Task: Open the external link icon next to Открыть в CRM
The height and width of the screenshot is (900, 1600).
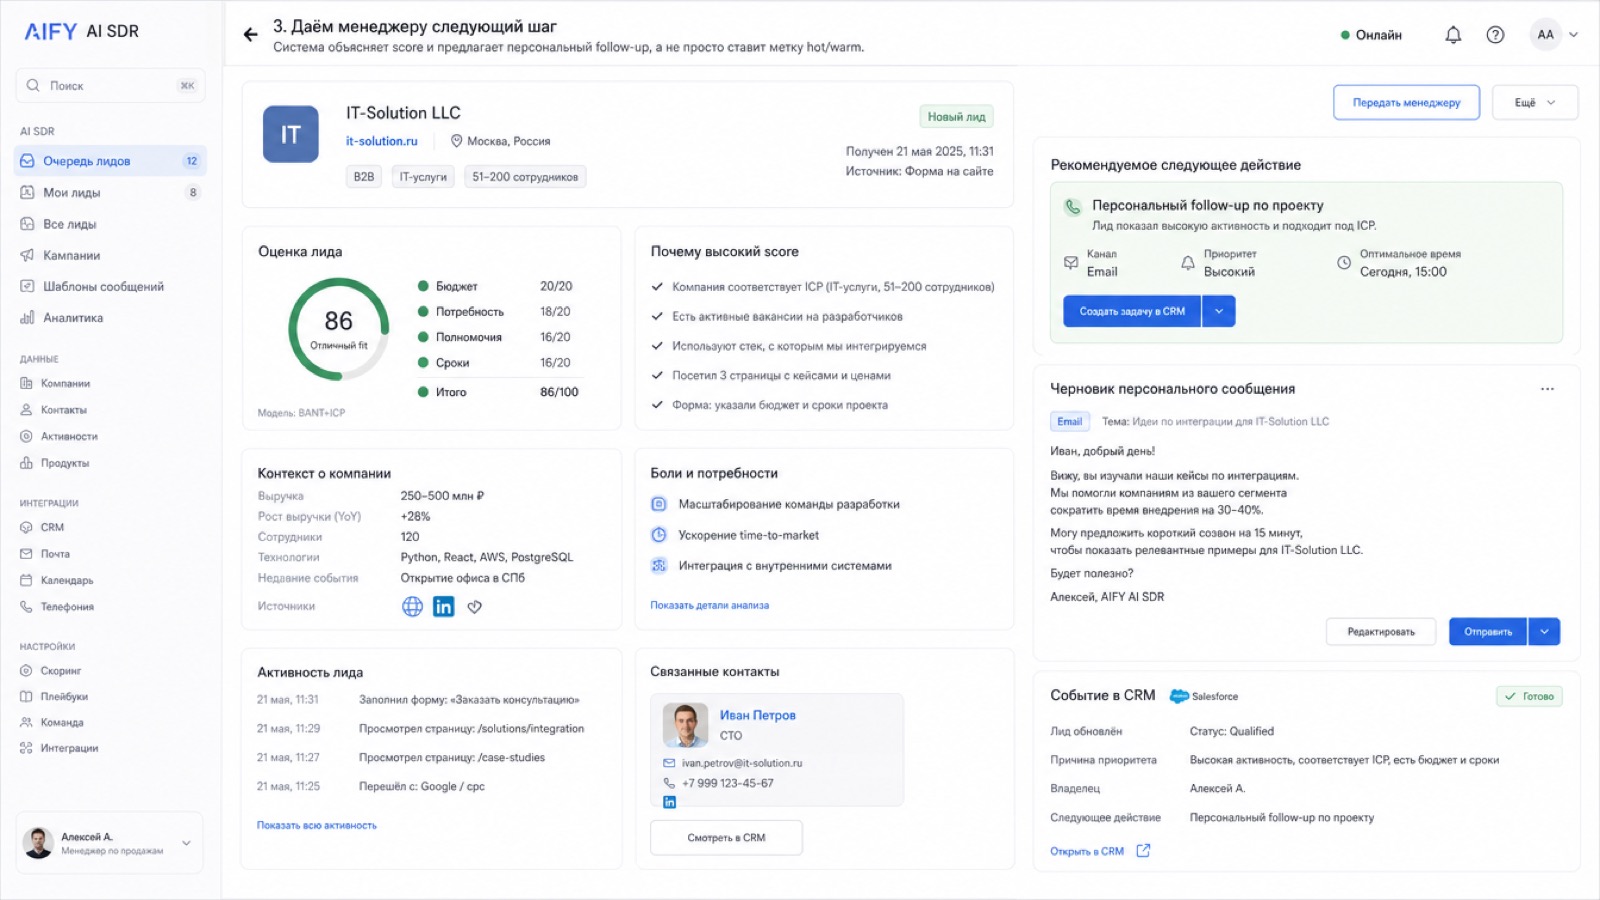Action: tap(1143, 851)
